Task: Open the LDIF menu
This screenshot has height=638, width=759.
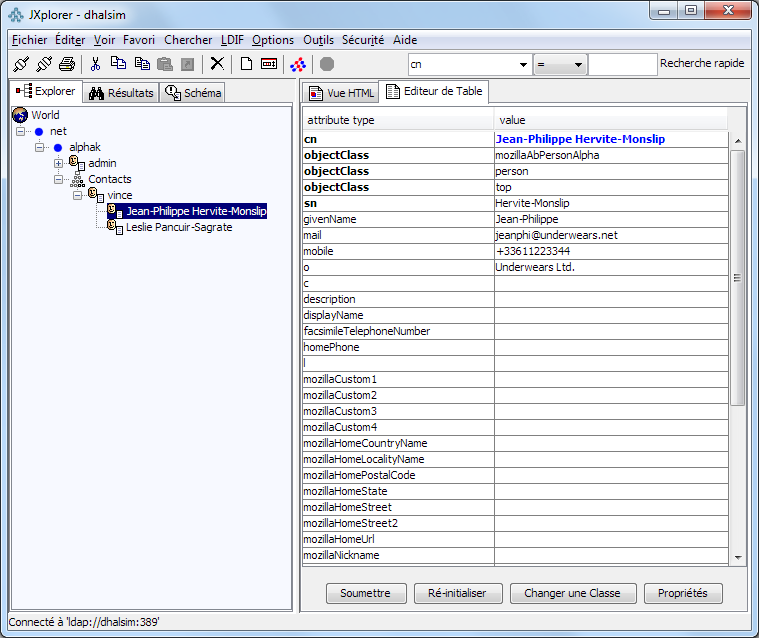Action: point(232,40)
